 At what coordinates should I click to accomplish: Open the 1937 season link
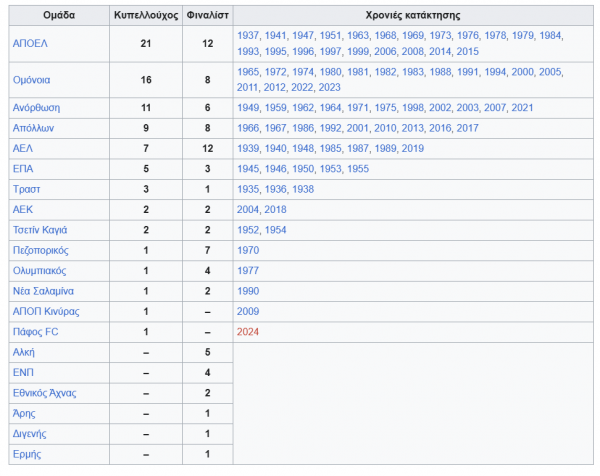tap(248, 36)
